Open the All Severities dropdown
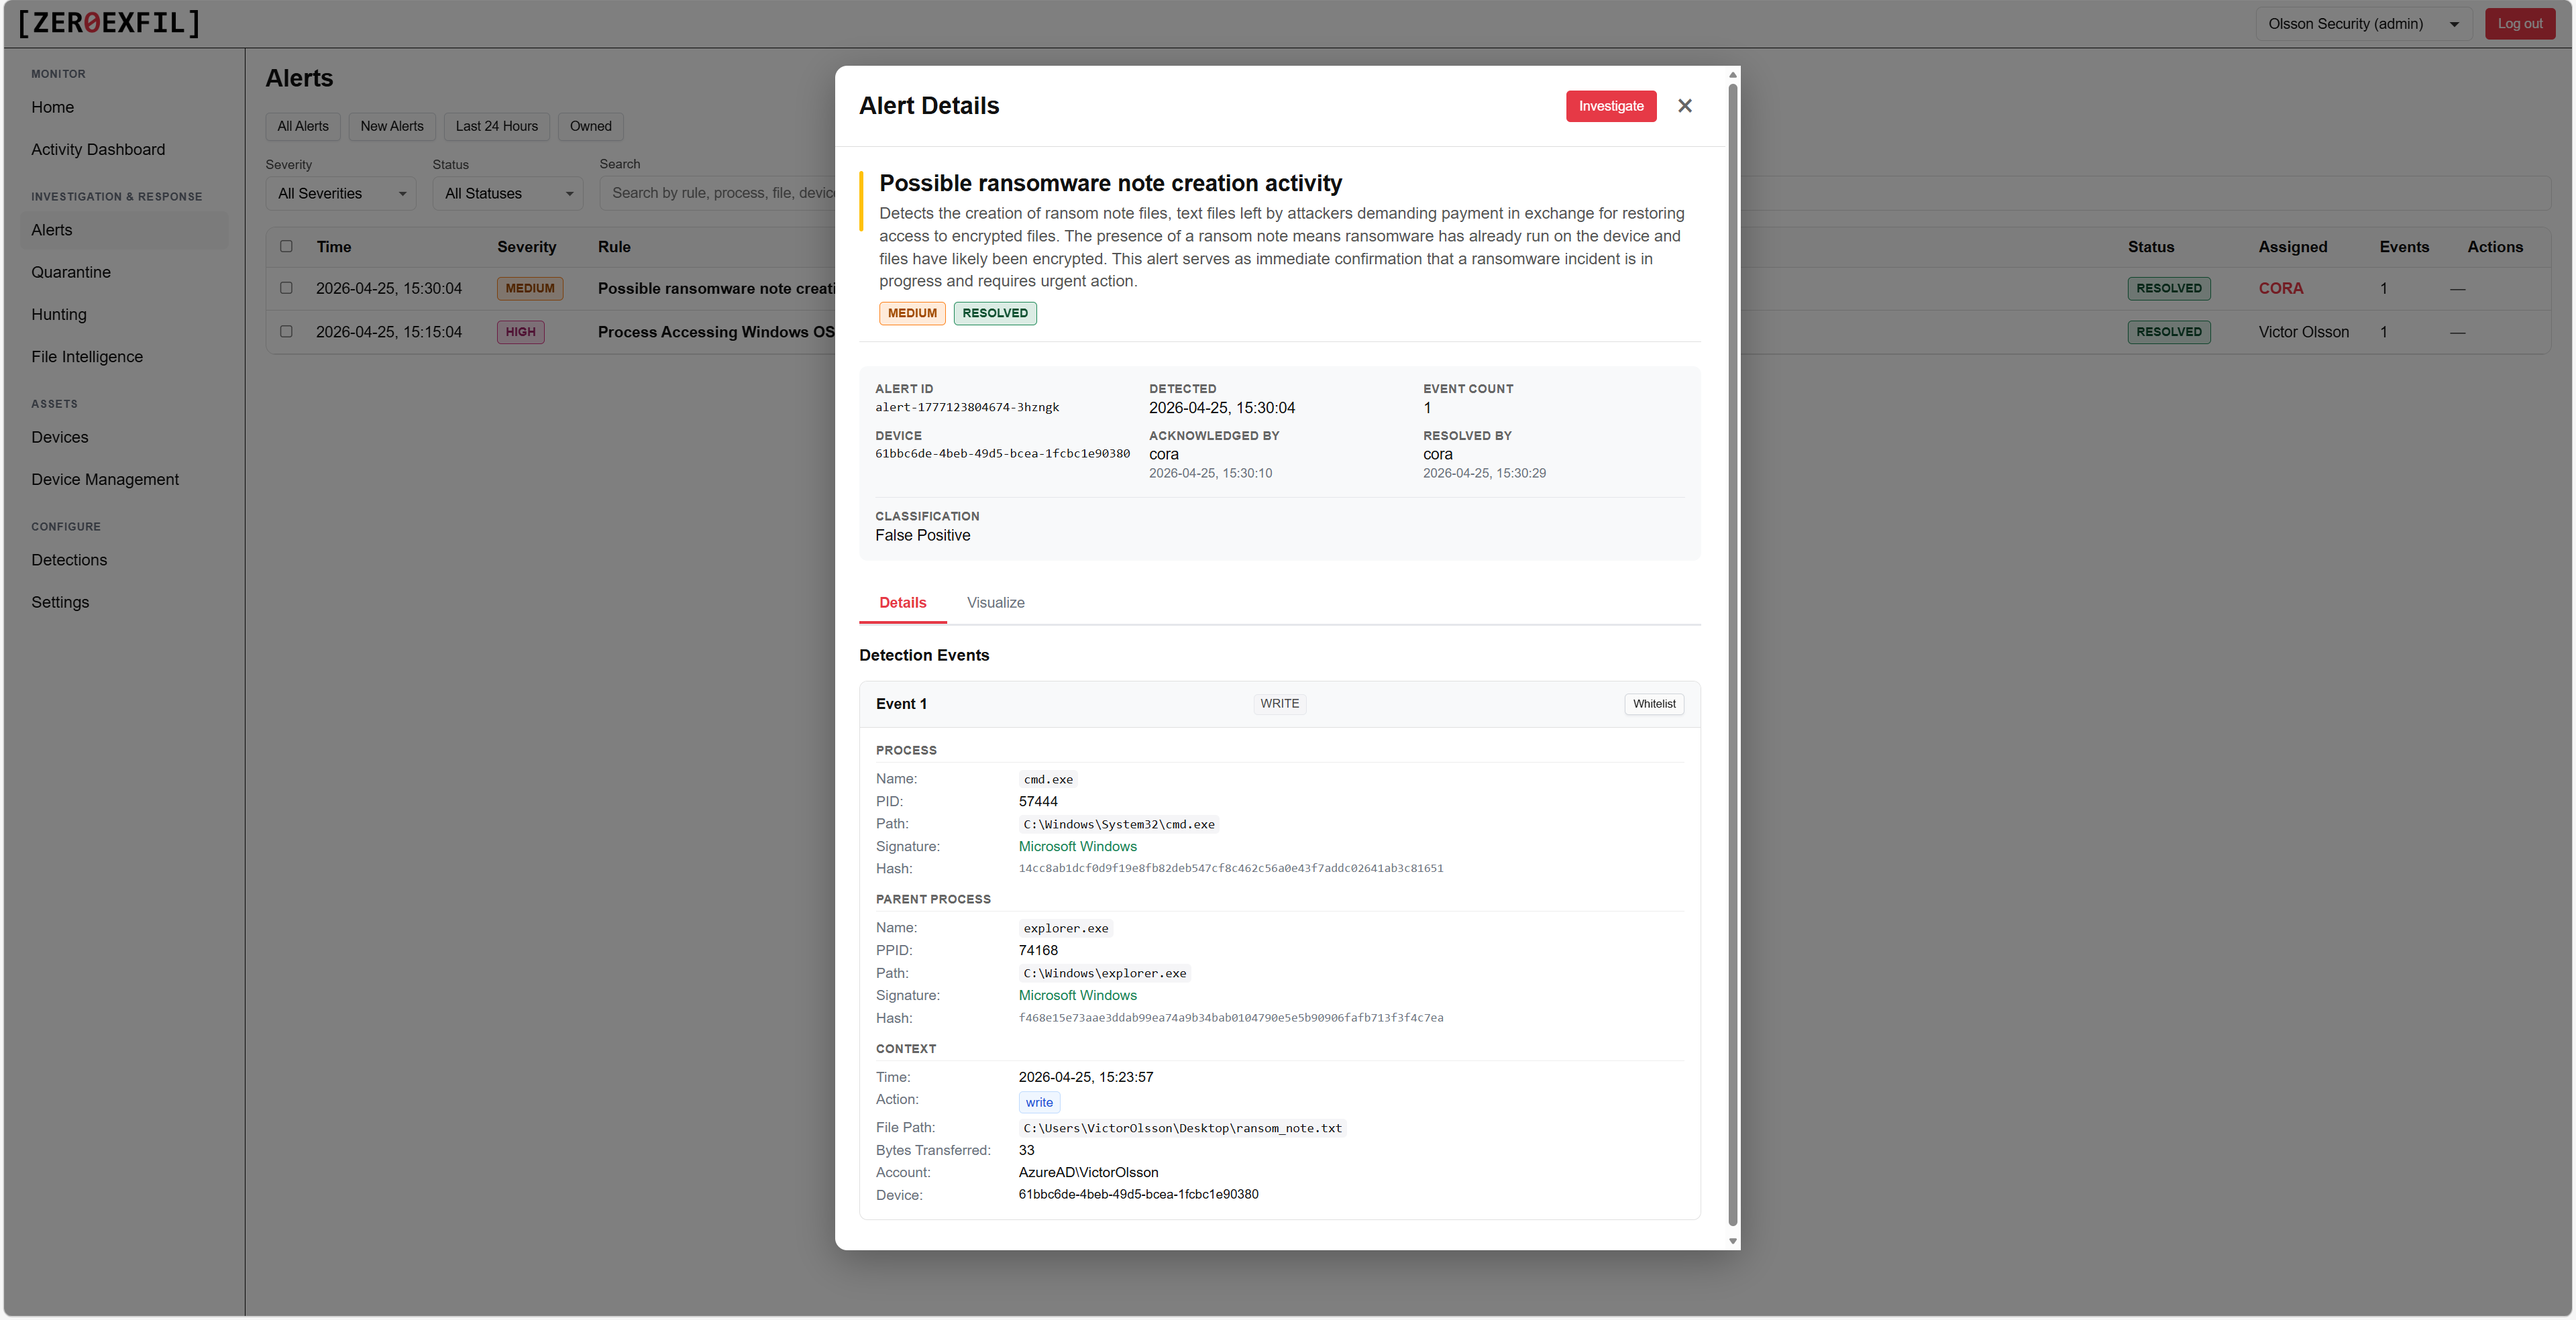The image size is (2576, 1320). pyautogui.click(x=340, y=193)
